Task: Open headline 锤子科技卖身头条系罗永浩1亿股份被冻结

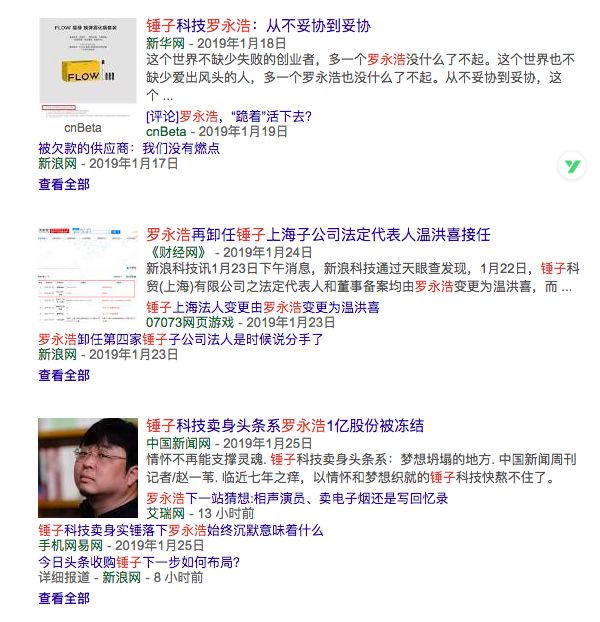Action: 285,426
